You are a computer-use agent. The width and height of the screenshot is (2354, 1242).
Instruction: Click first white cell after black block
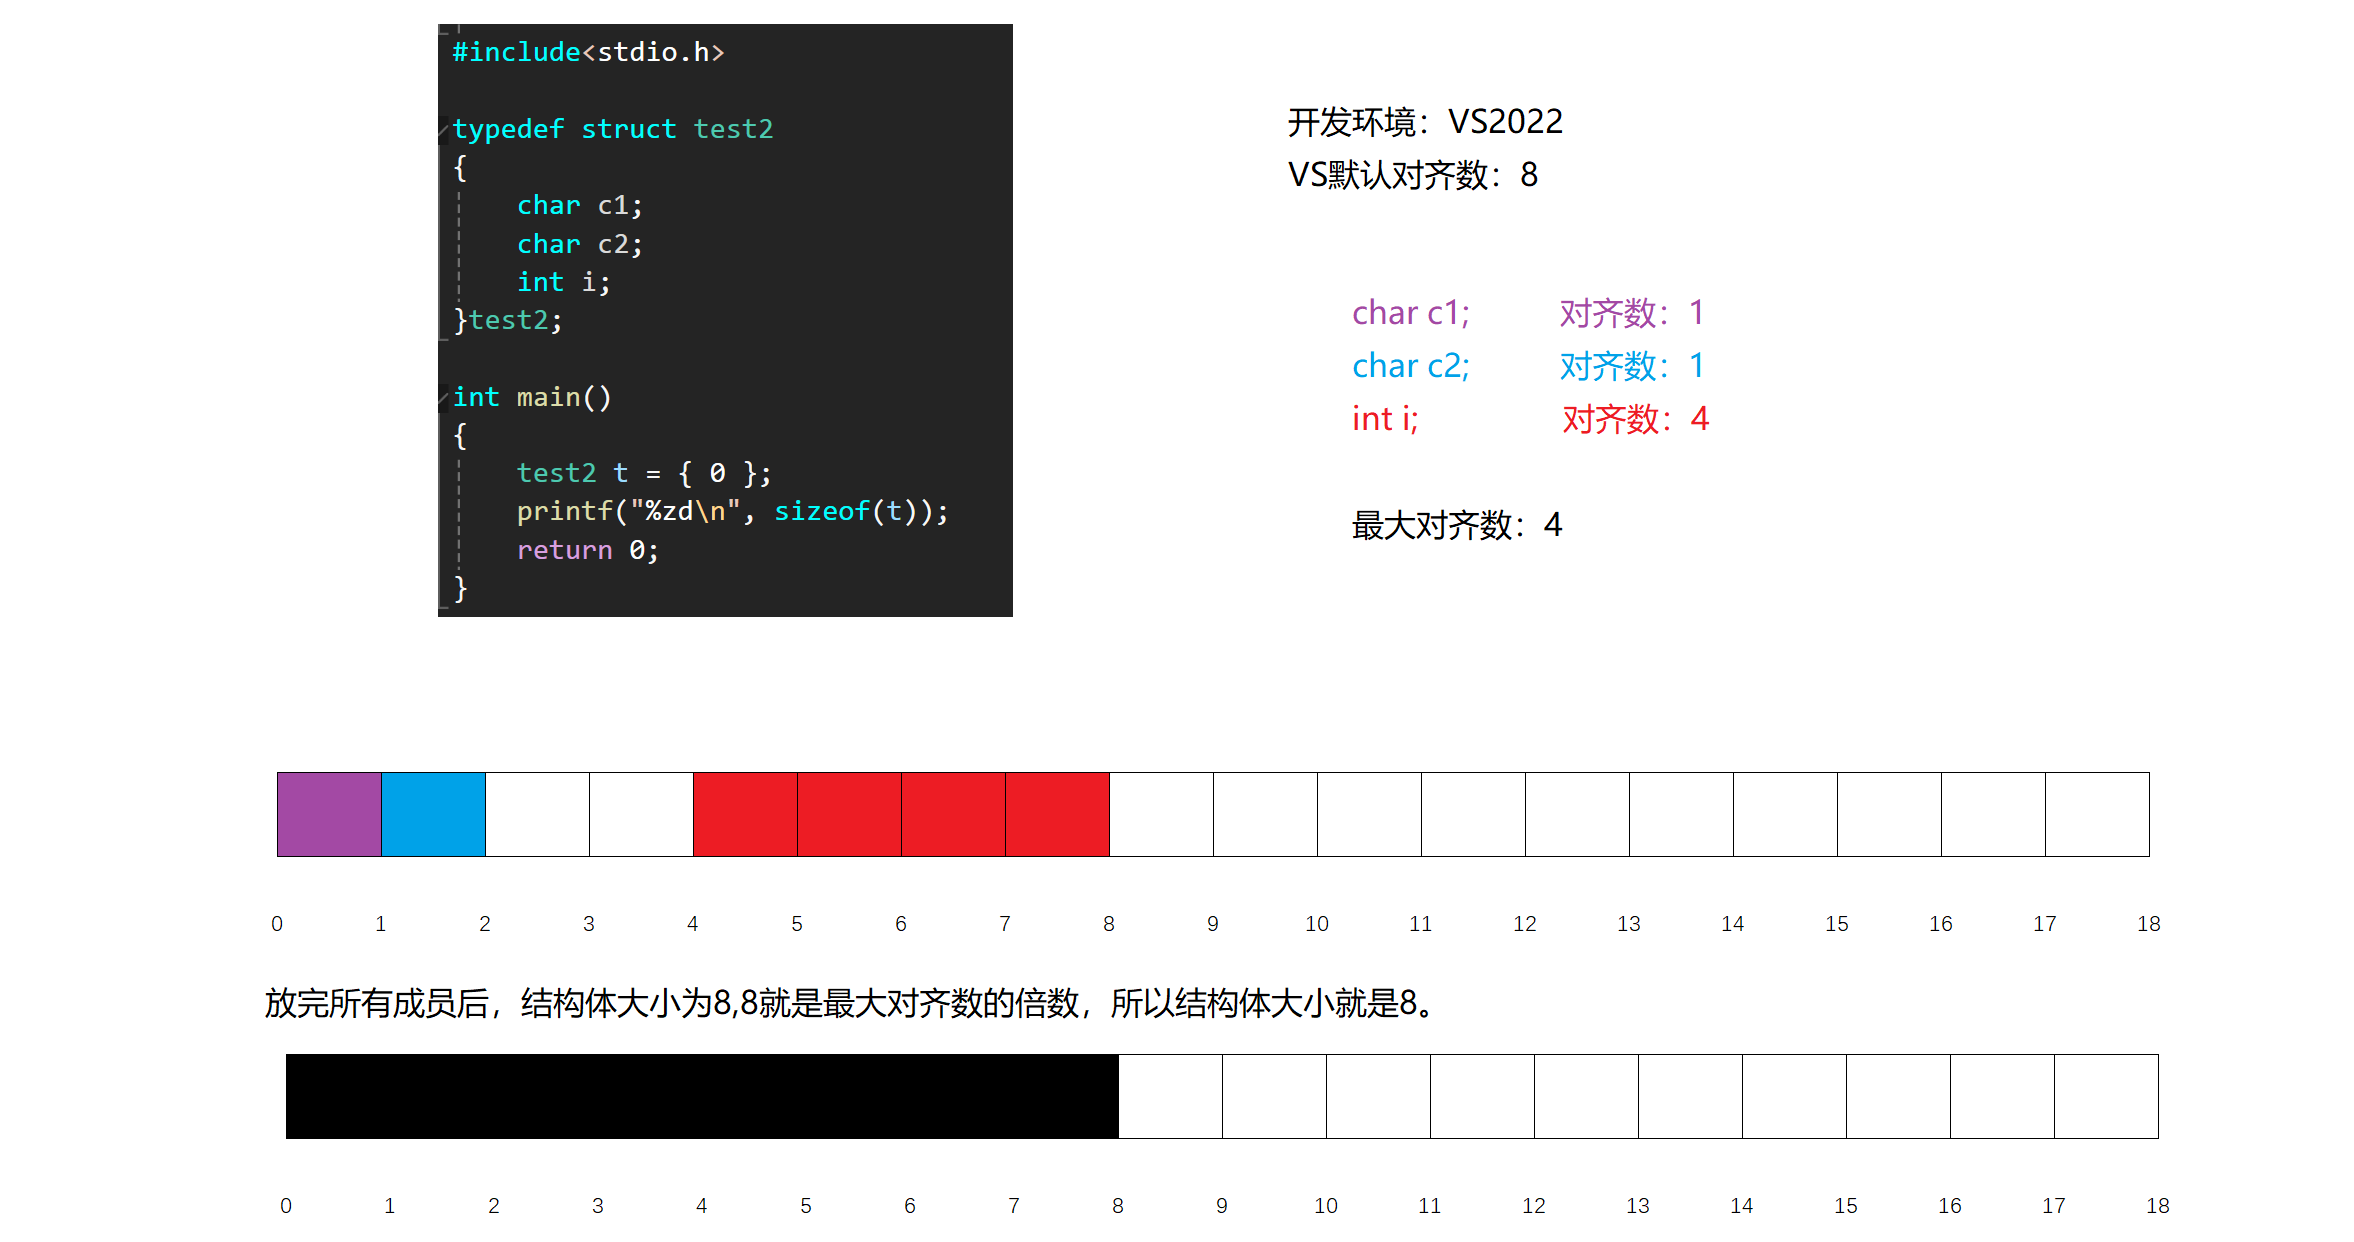[1170, 1096]
